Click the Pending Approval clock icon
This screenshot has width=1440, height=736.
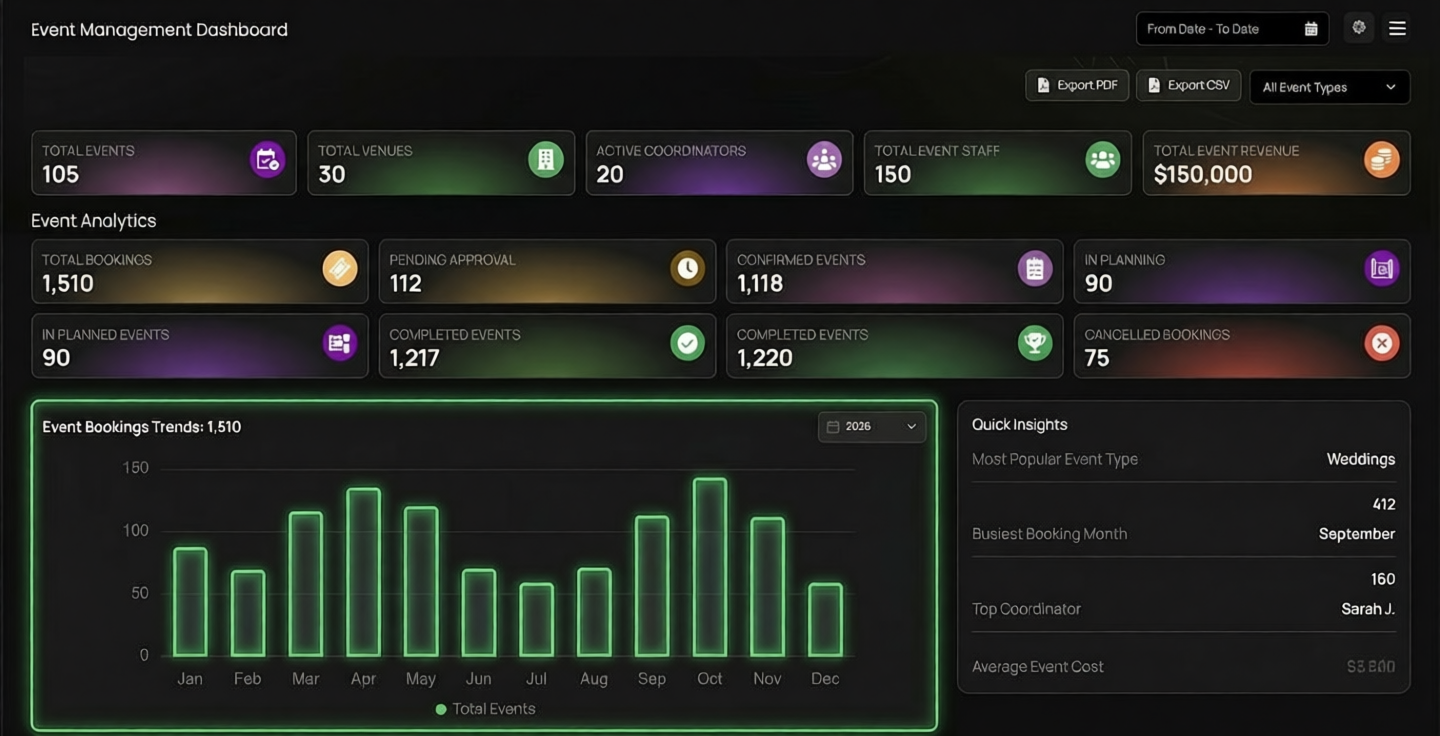pyautogui.click(x=687, y=268)
